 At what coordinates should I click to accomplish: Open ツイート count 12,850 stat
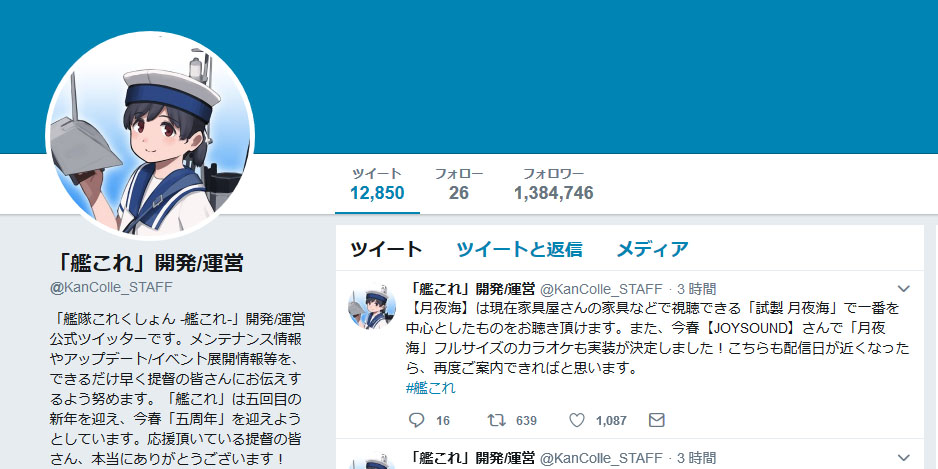point(377,184)
